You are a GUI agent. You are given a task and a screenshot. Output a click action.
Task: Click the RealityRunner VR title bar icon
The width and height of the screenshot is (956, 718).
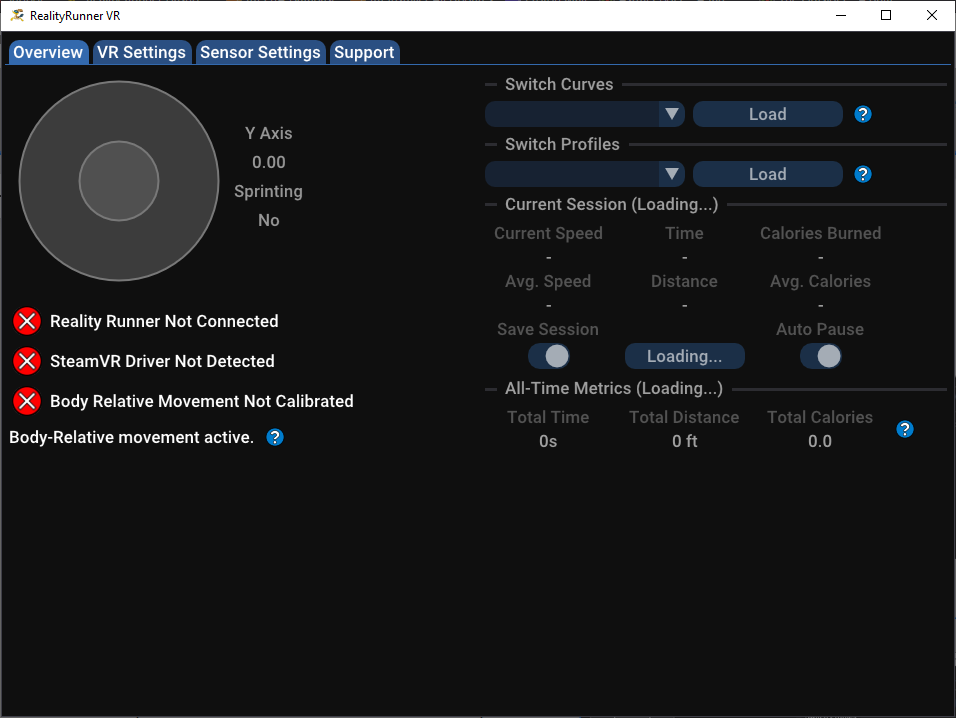pos(17,15)
